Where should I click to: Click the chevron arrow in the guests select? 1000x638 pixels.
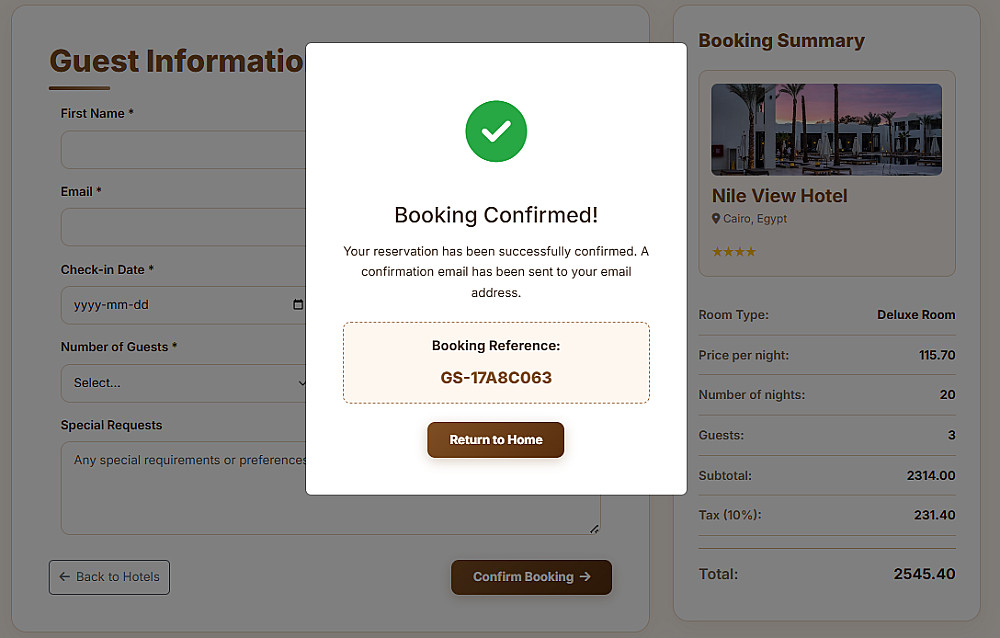tap(302, 383)
